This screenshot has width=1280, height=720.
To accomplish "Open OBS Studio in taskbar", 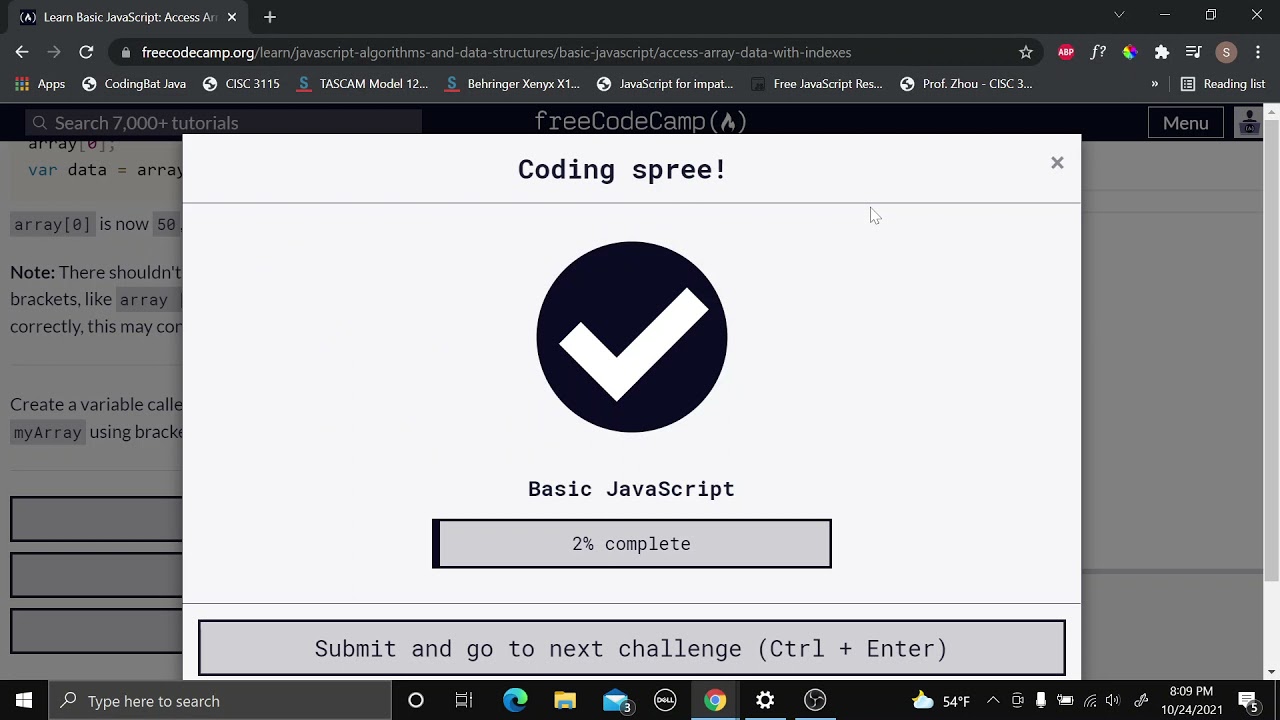I will [x=815, y=700].
